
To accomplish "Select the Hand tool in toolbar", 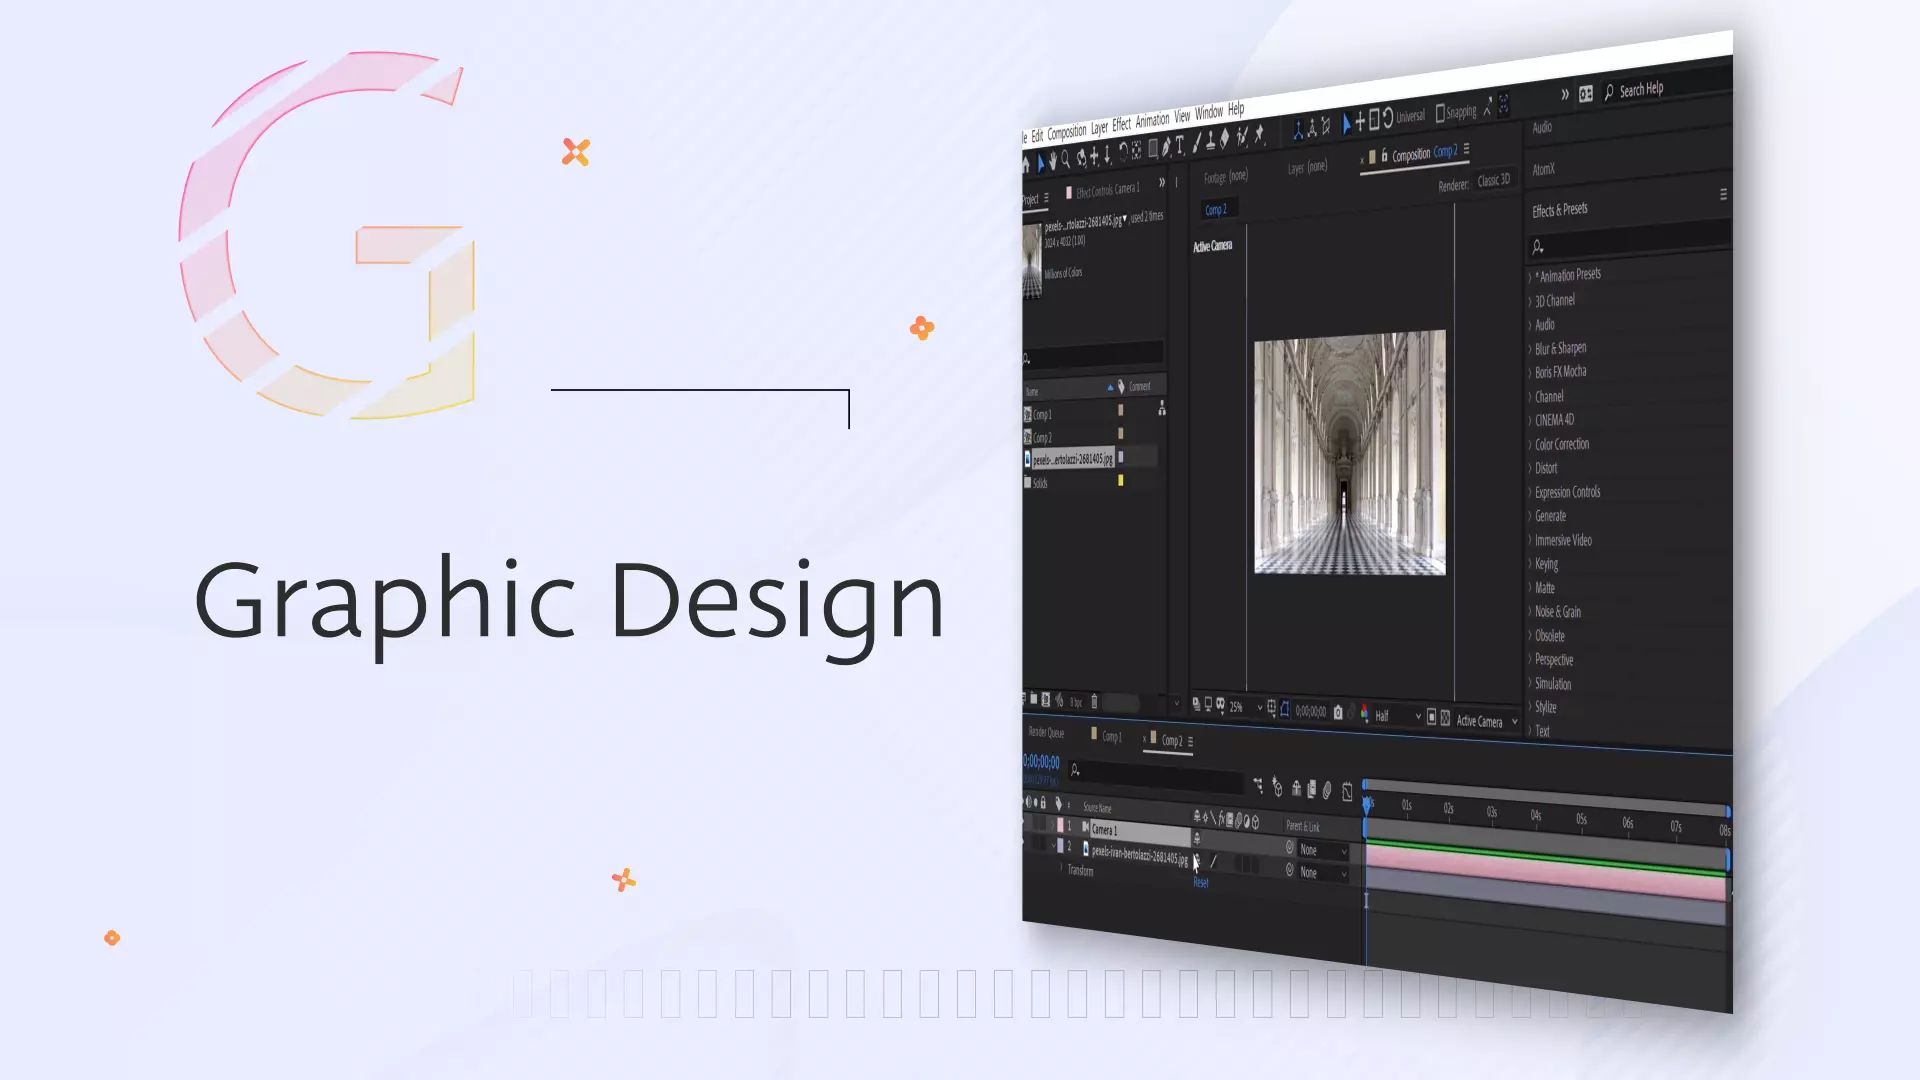I will tap(1053, 161).
